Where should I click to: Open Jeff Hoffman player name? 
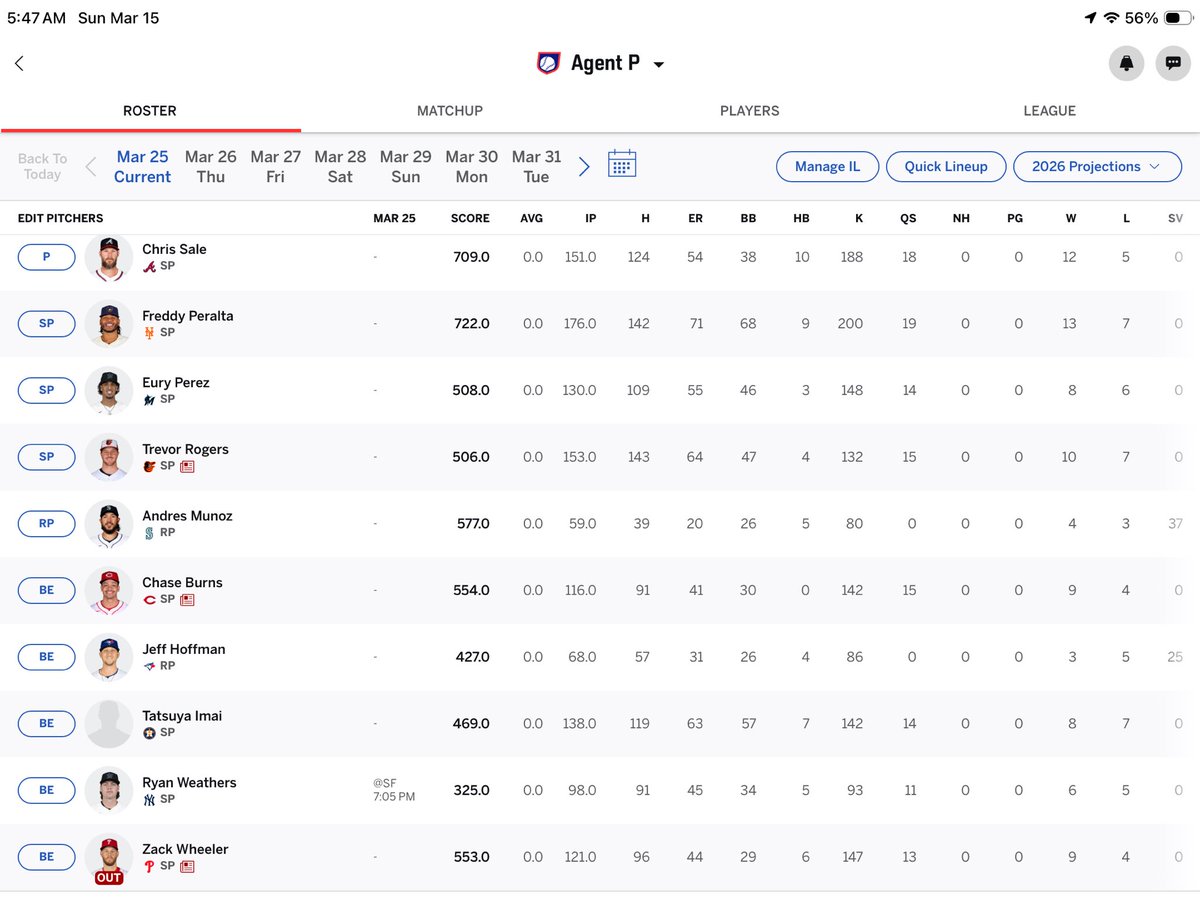pyautogui.click(x=184, y=649)
